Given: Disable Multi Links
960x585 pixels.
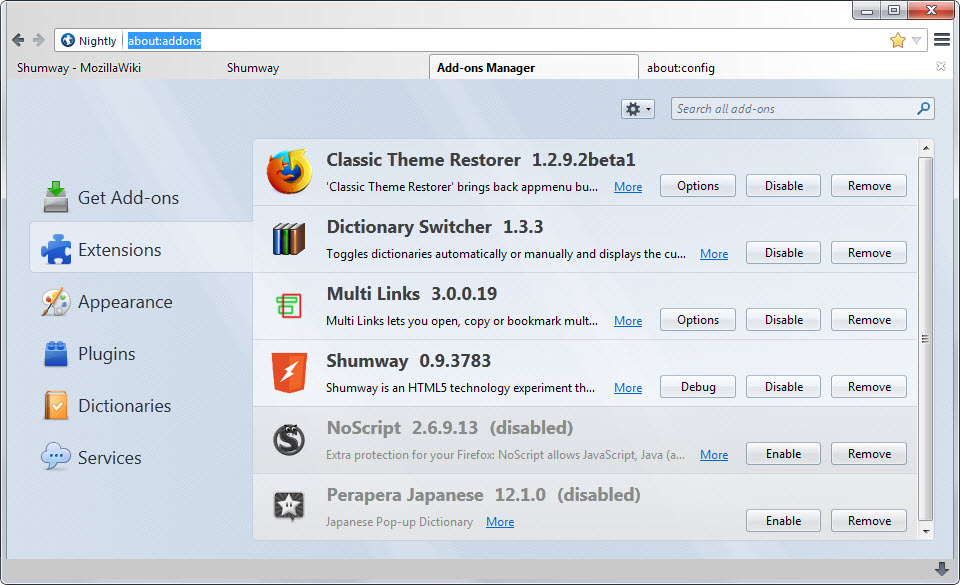Looking at the screenshot, I should (x=784, y=320).
